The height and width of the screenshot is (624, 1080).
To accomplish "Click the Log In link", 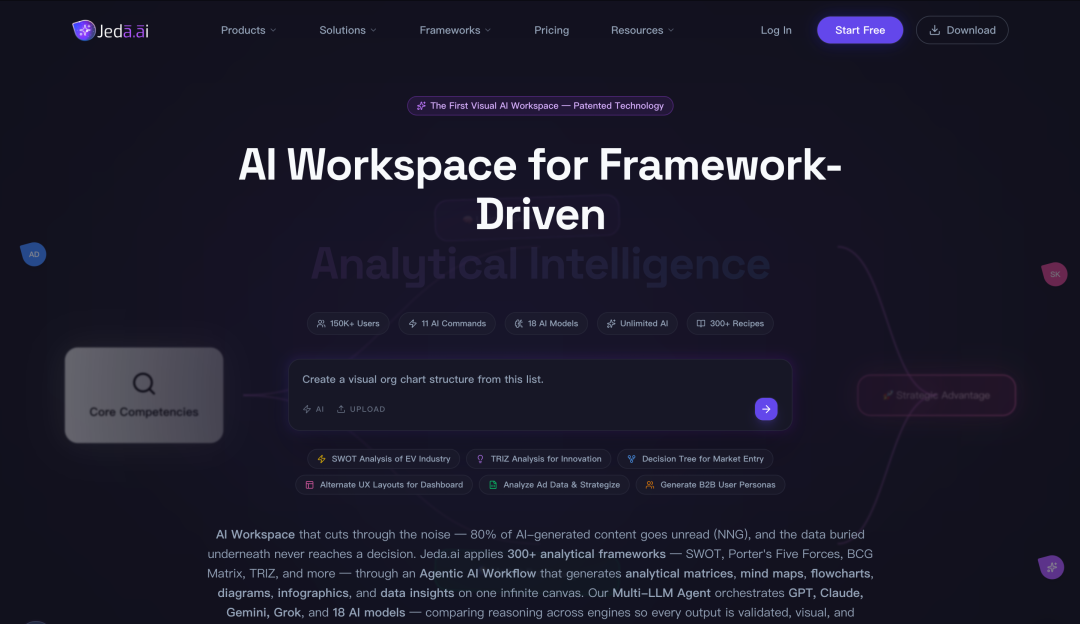I will click(776, 30).
